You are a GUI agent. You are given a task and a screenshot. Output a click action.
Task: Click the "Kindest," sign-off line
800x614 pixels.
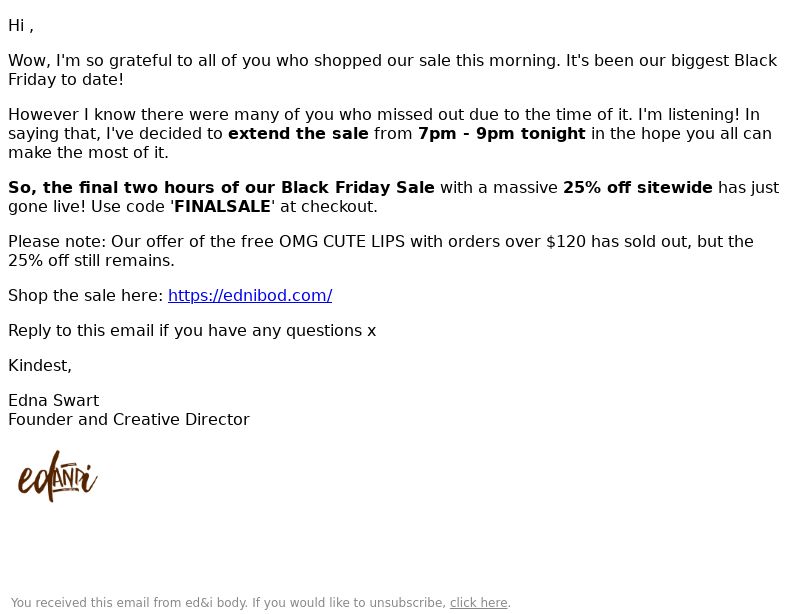tap(40, 365)
